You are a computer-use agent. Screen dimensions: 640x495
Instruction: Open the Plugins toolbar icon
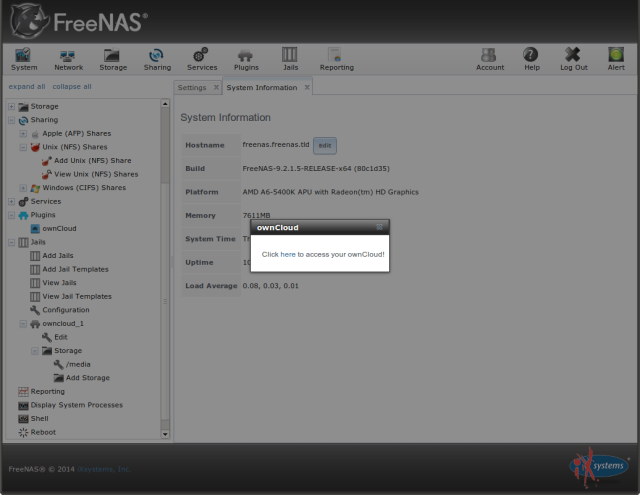(245, 55)
